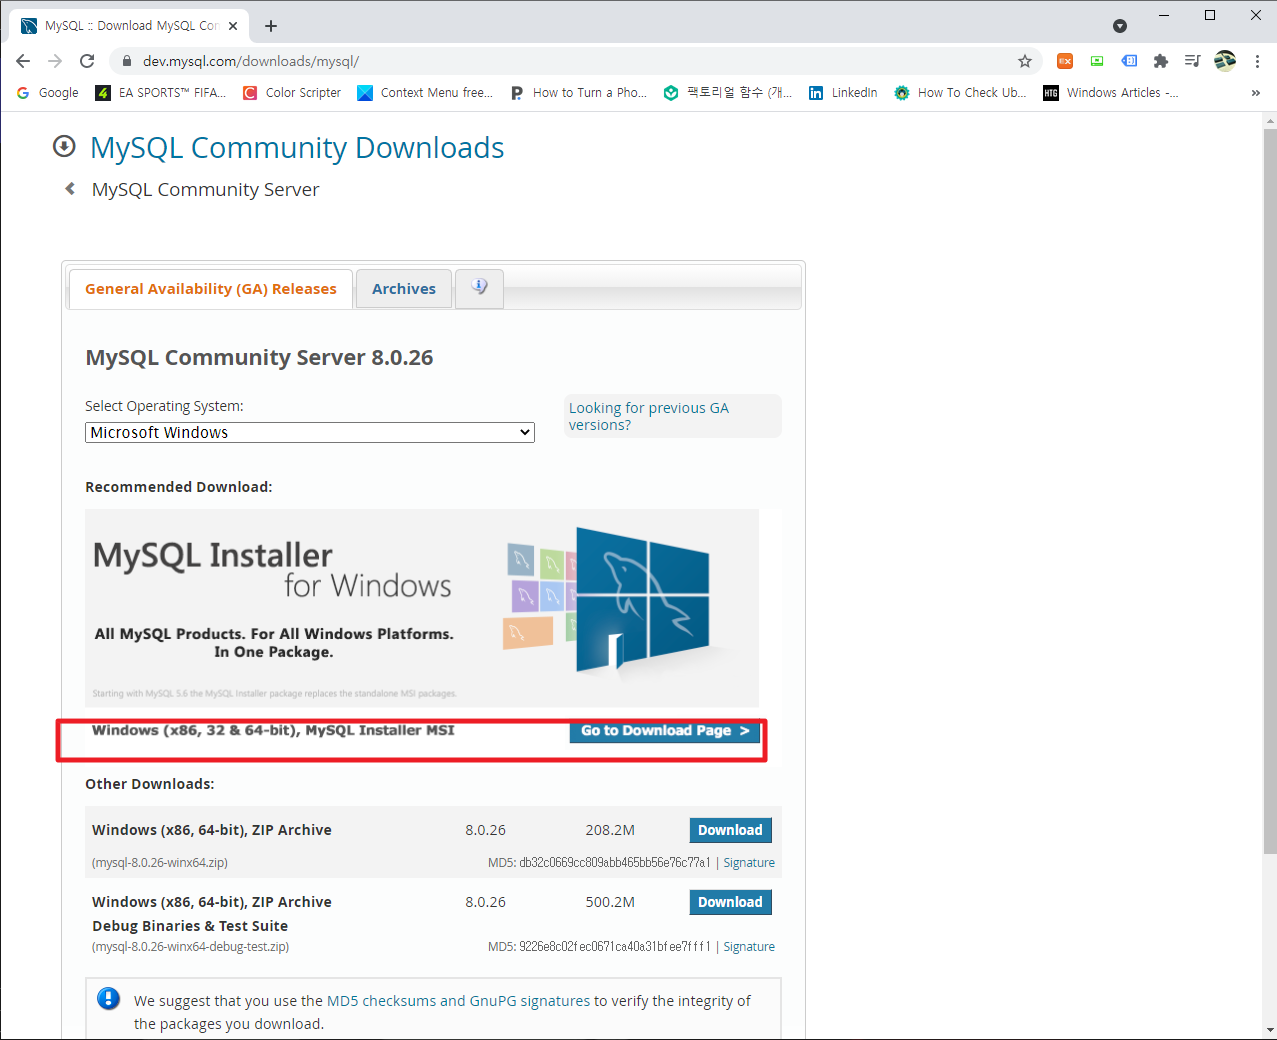Image resolution: width=1277 pixels, height=1040 pixels.
Task: Click the download circle icon beside heading
Action: pyautogui.click(x=64, y=147)
